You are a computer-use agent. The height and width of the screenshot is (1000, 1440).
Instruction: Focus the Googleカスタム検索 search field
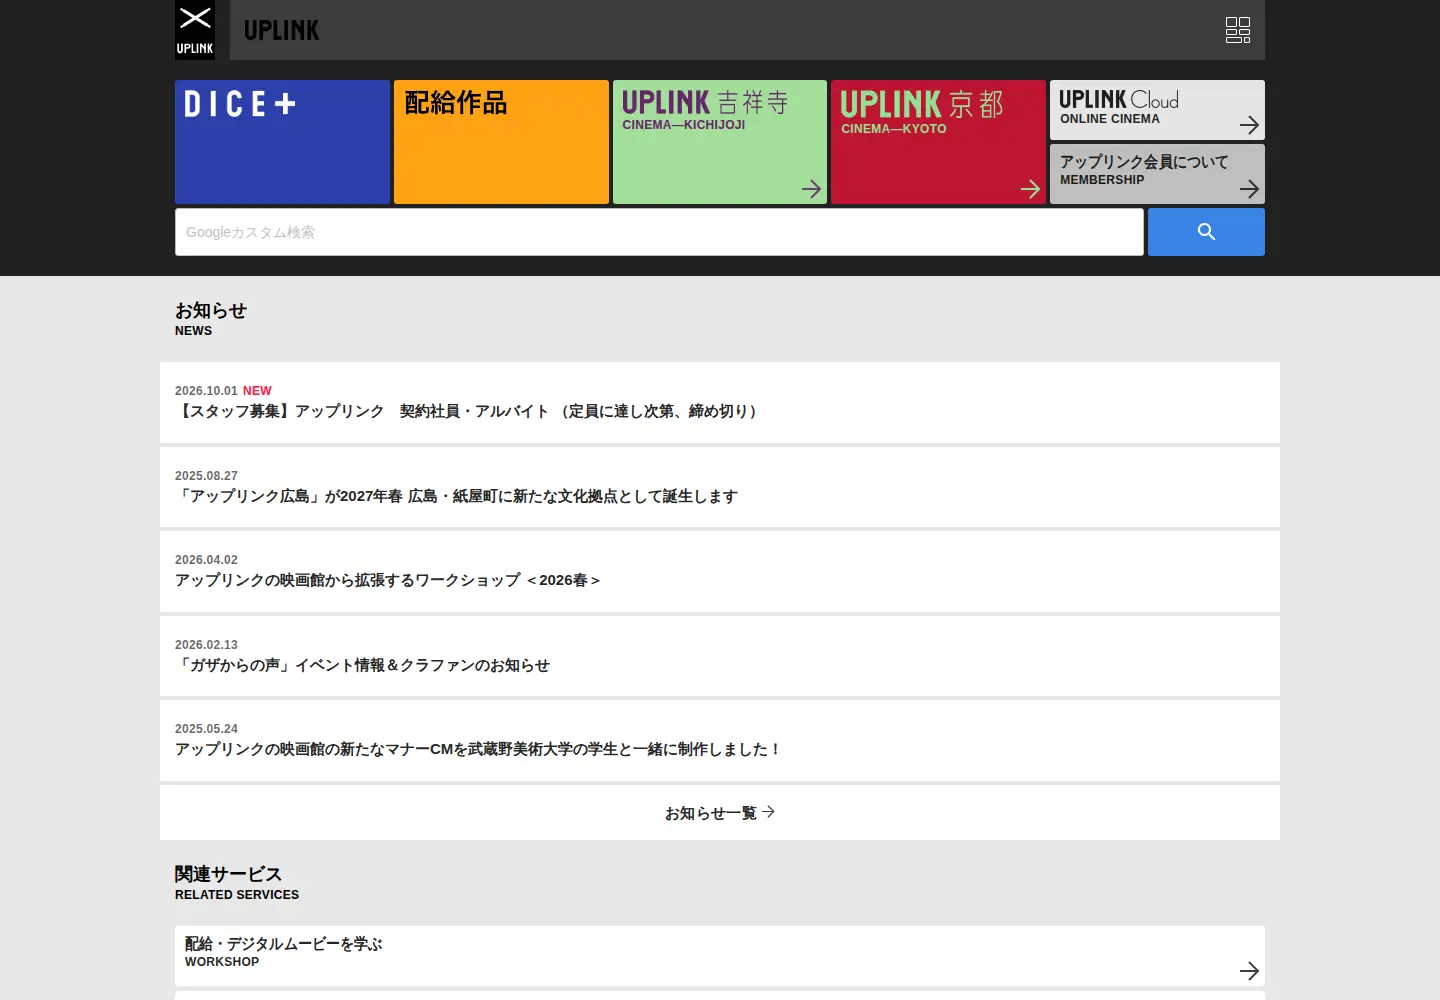pyautogui.click(x=659, y=232)
